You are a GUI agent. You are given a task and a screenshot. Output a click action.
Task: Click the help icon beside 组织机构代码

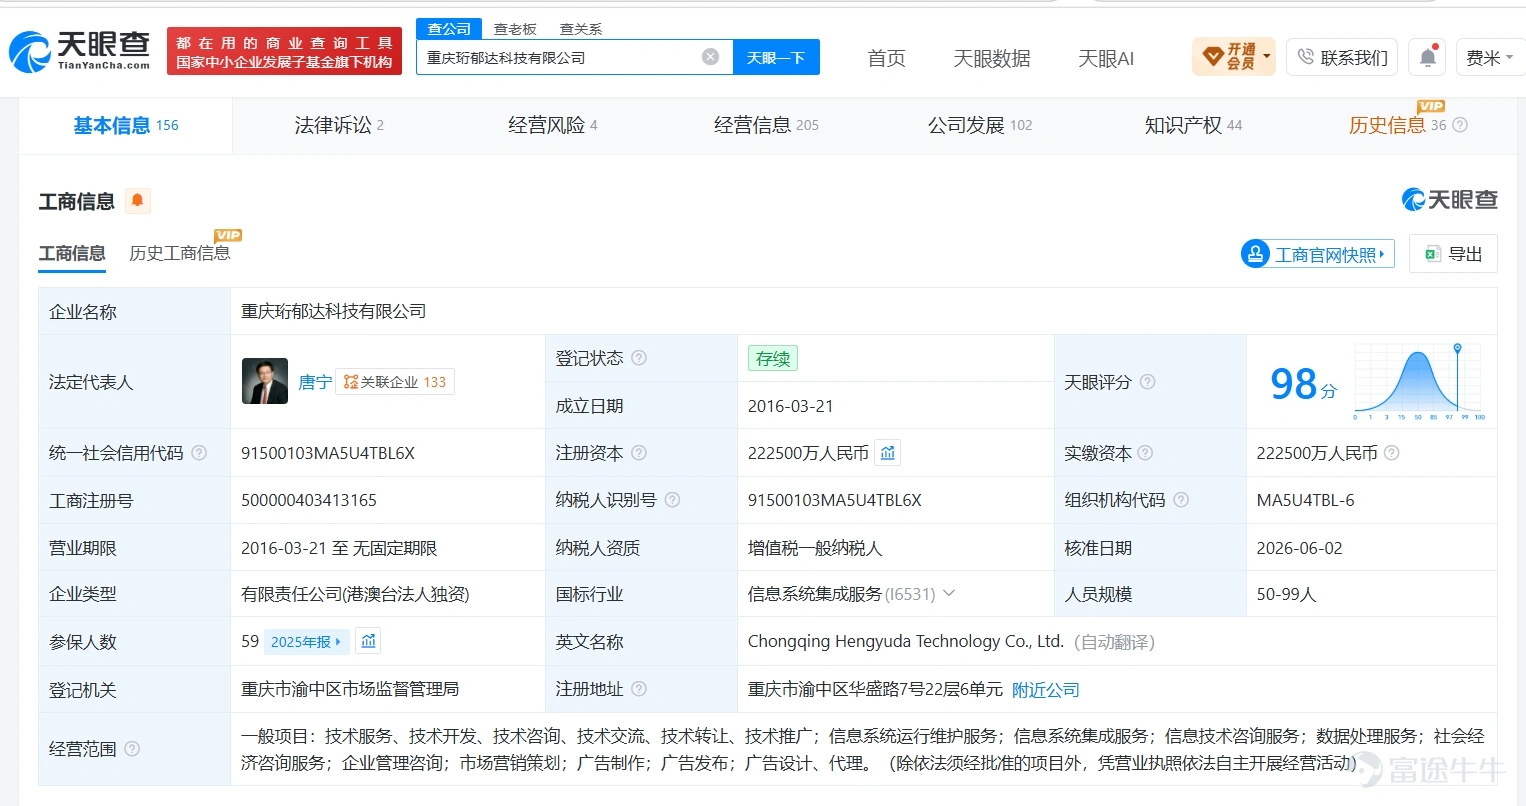pyautogui.click(x=1181, y=500)
